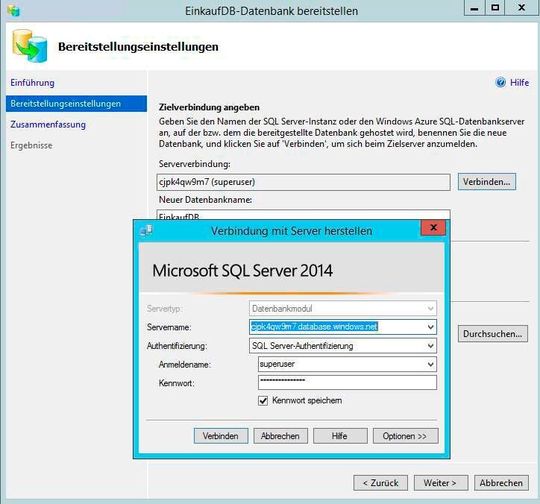Image resolution: width=540 pixels, height=504 pixels.
Task: Click the Zielverbindung angeben heading
Action: (x=209, y=107)
